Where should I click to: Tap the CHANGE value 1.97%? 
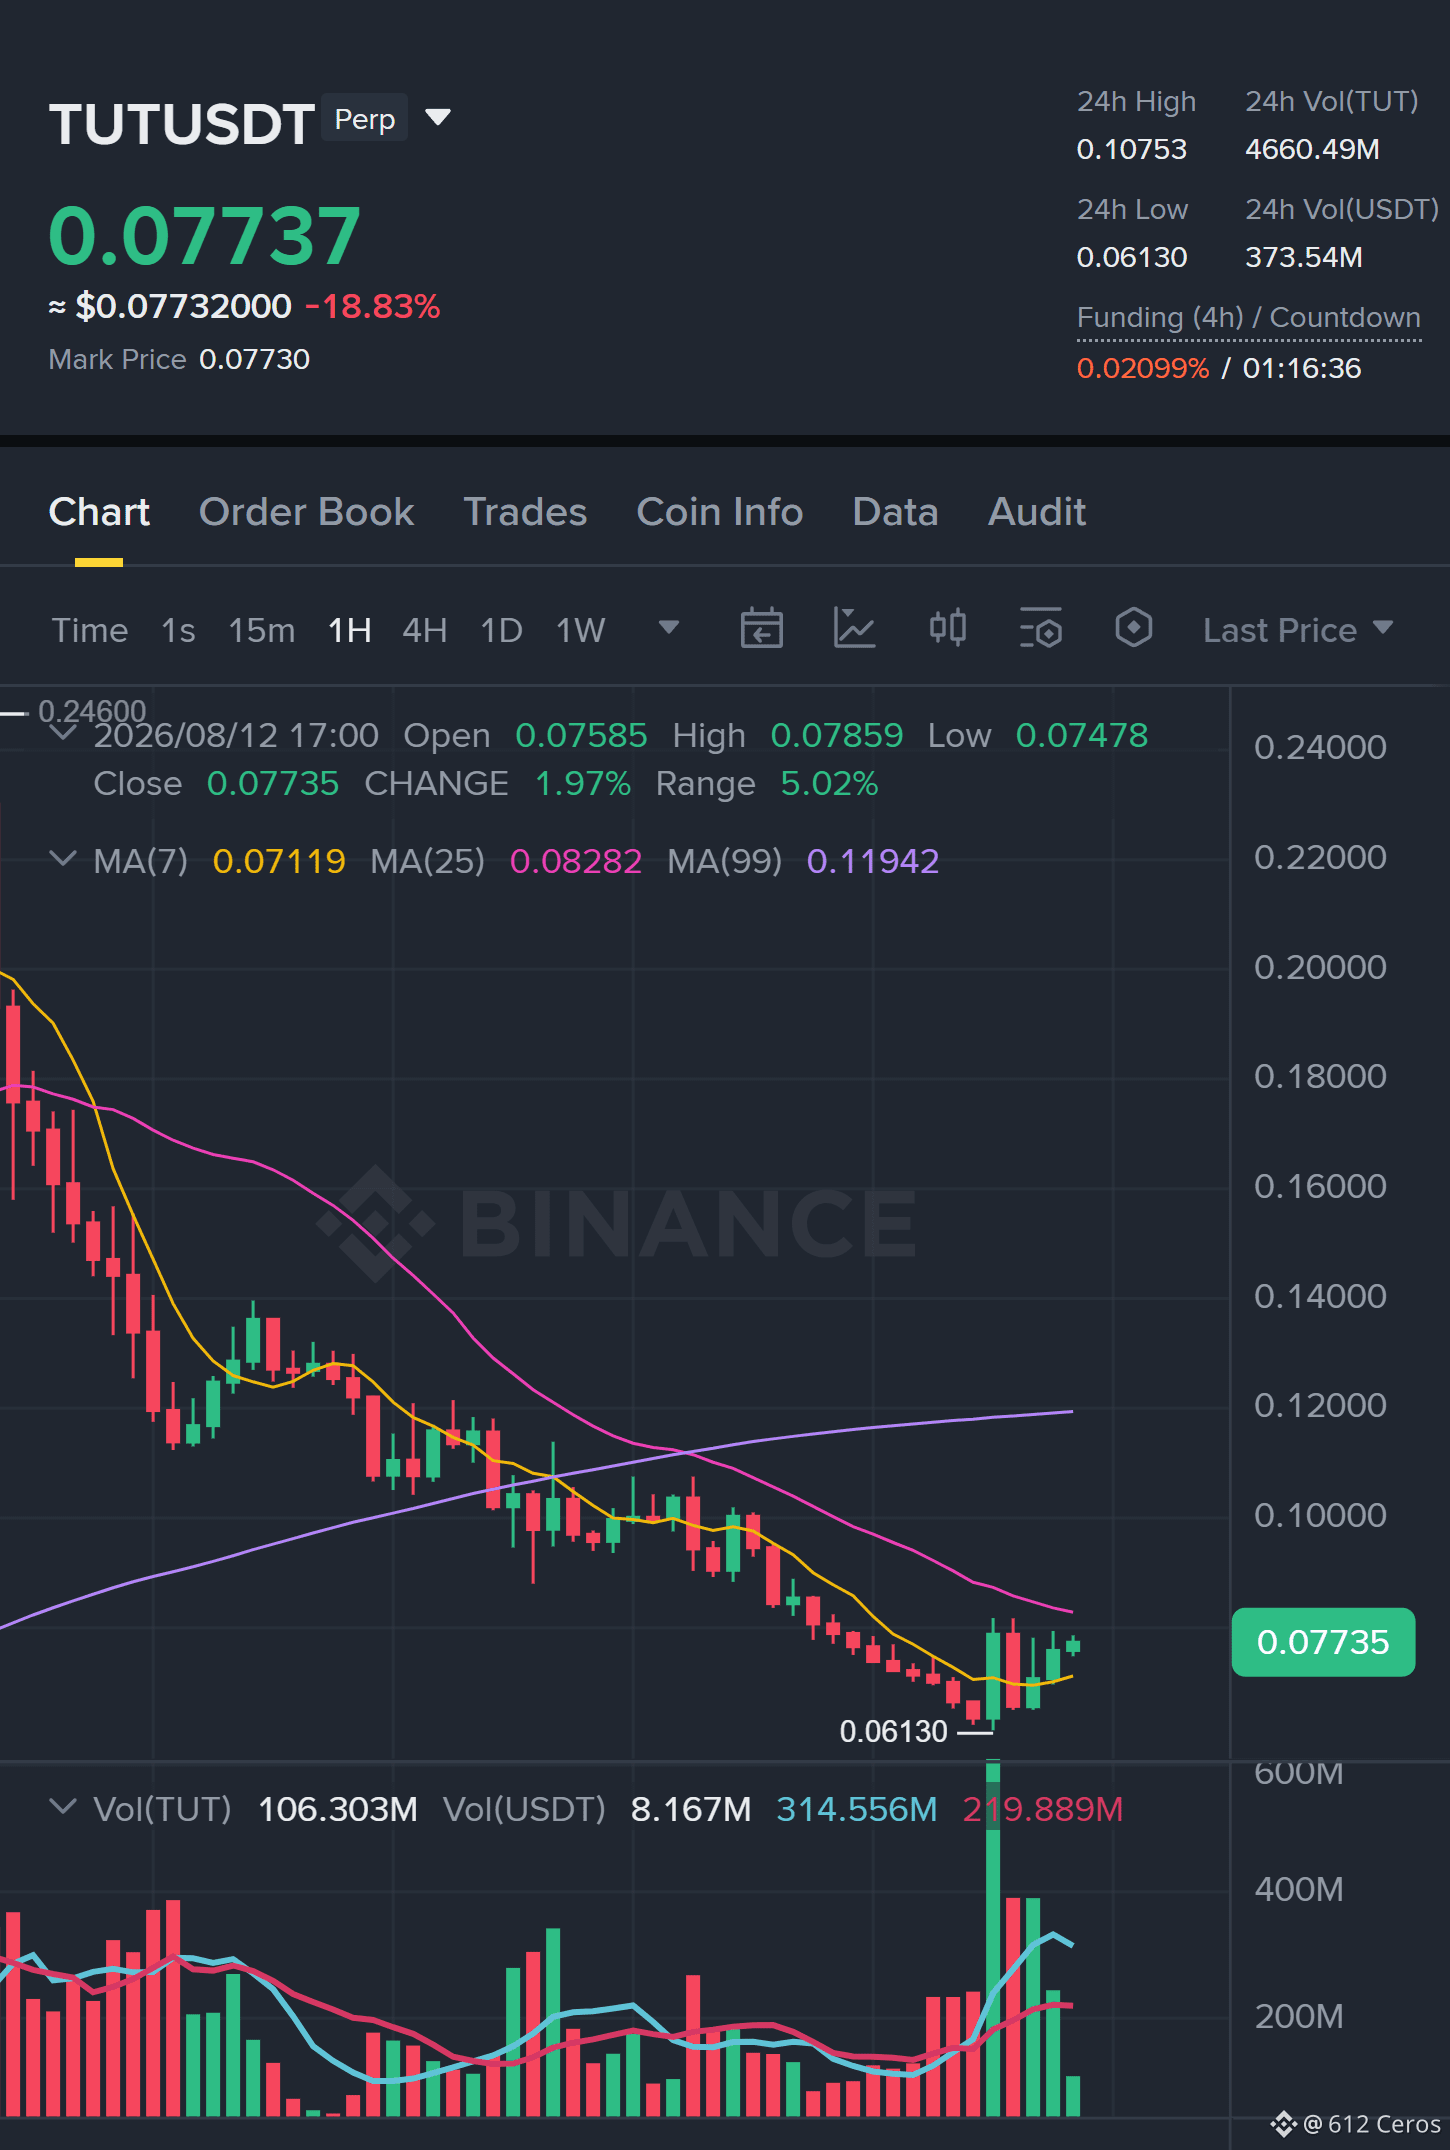[583, 783]
